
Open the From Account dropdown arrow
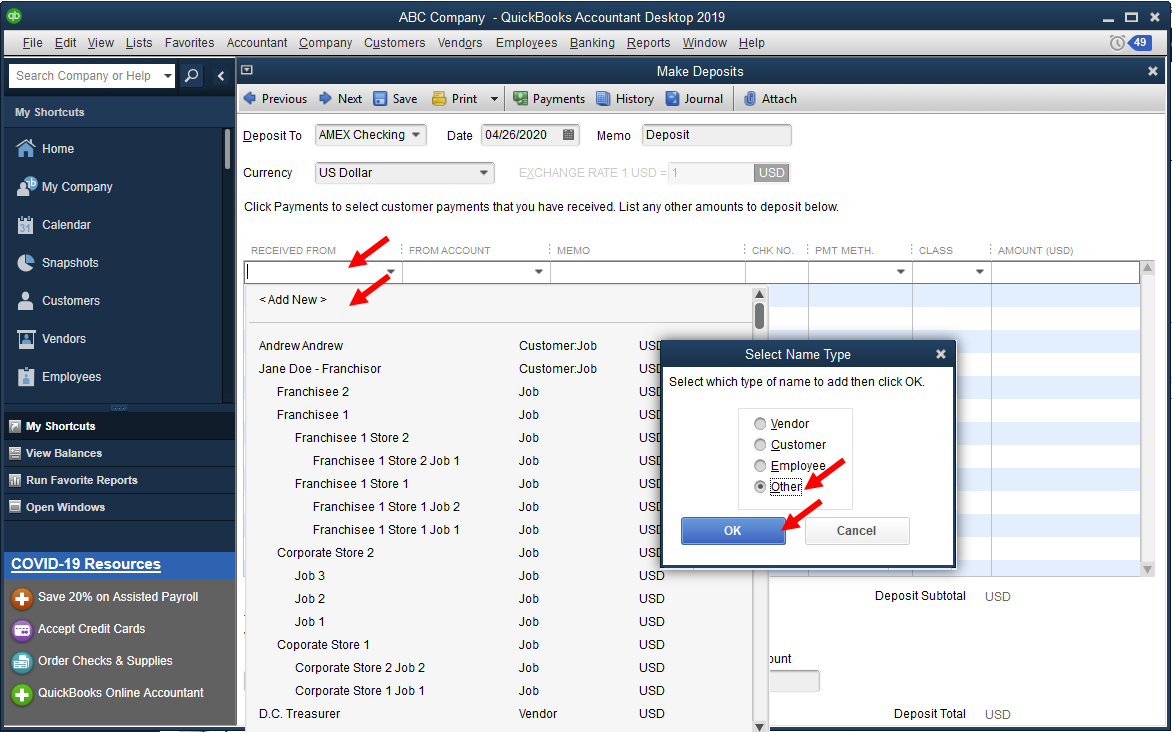click(538, 272)
